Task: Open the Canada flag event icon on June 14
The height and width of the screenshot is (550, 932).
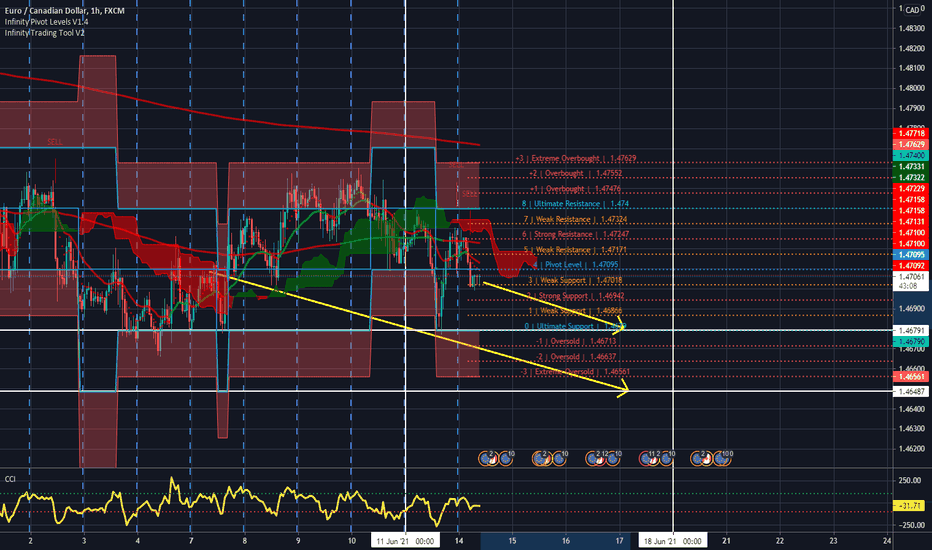Action: point(493,459)
